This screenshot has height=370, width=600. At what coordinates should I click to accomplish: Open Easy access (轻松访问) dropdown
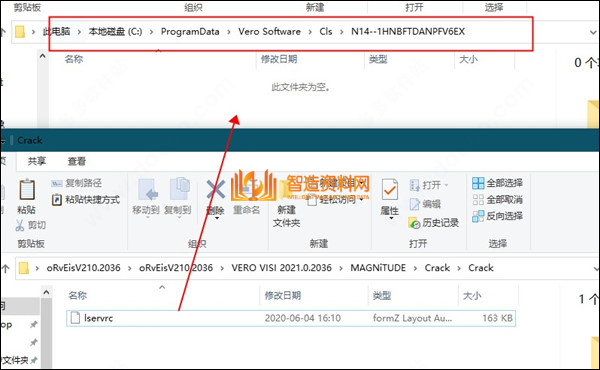(336, 200)
